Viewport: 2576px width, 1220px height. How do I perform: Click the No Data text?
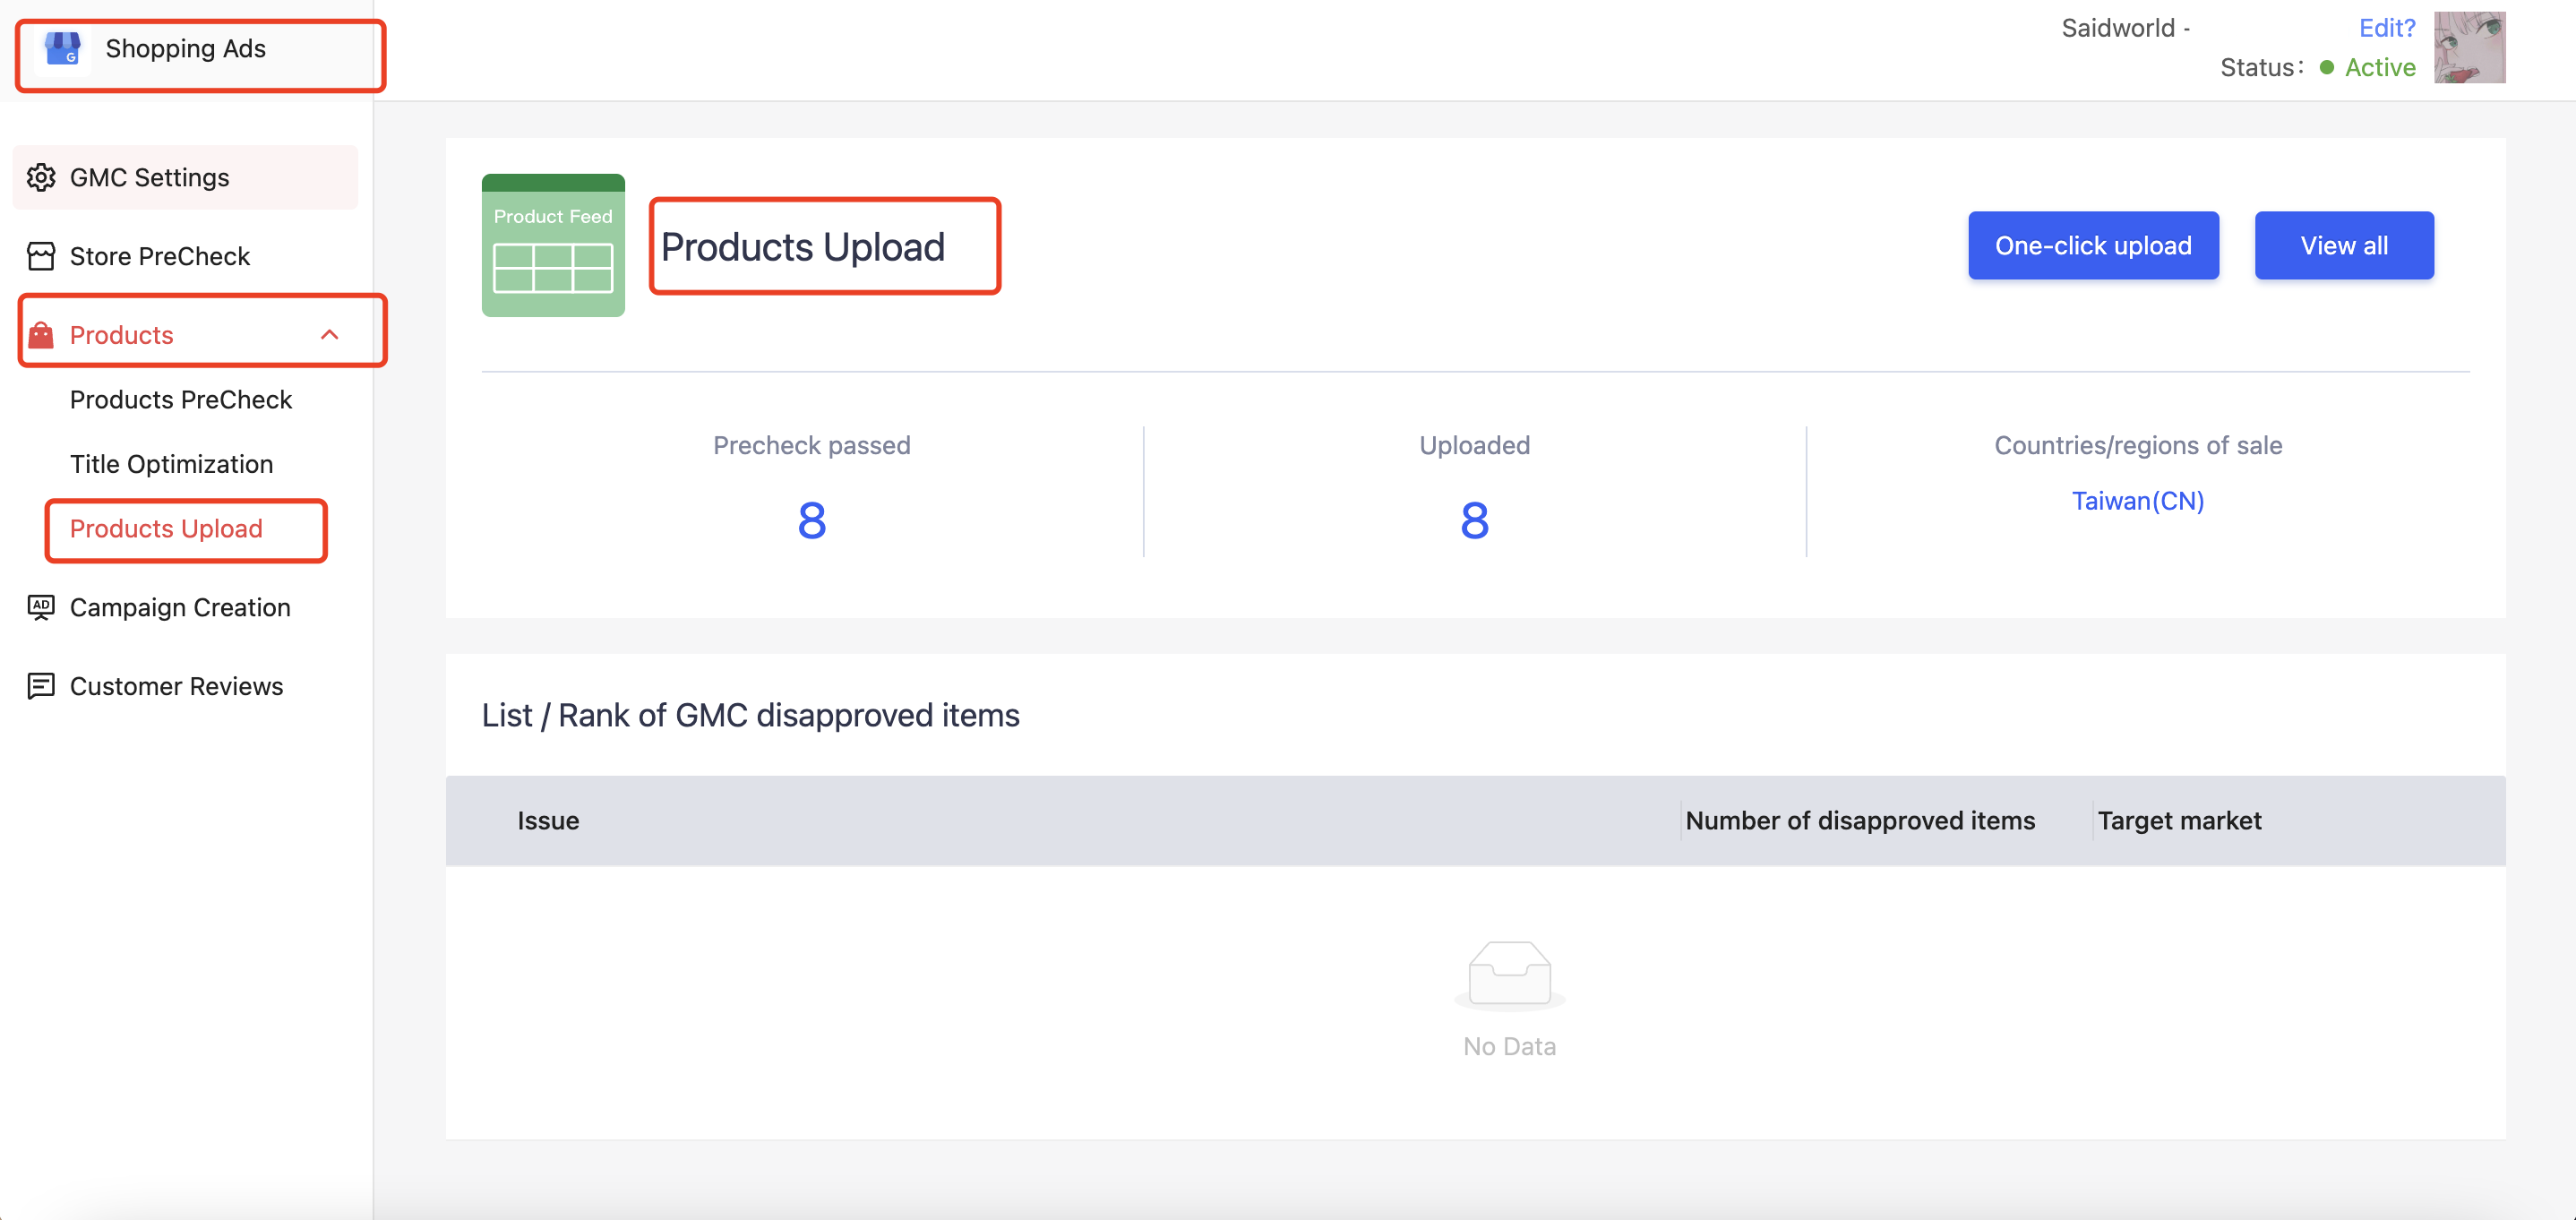[x=1509, y=1047]
